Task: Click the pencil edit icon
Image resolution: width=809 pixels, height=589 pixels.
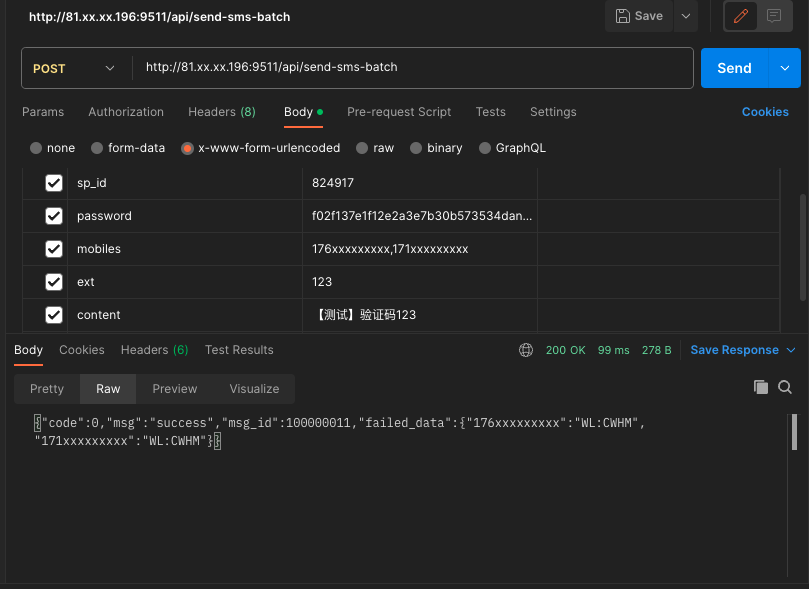Action: (x=740, y=16)
